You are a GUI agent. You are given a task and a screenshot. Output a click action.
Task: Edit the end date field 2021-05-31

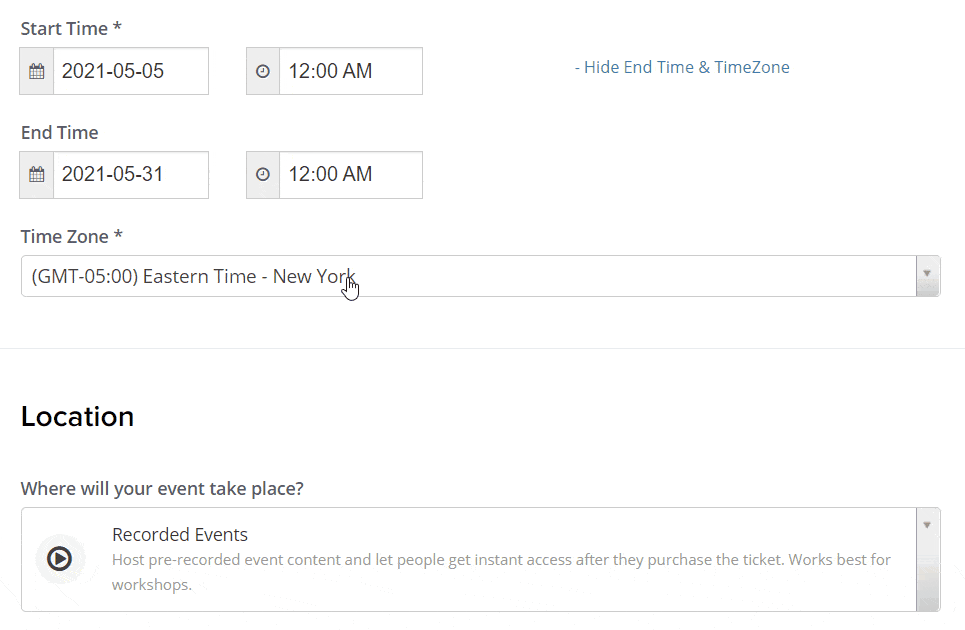(x=130, y=175)
